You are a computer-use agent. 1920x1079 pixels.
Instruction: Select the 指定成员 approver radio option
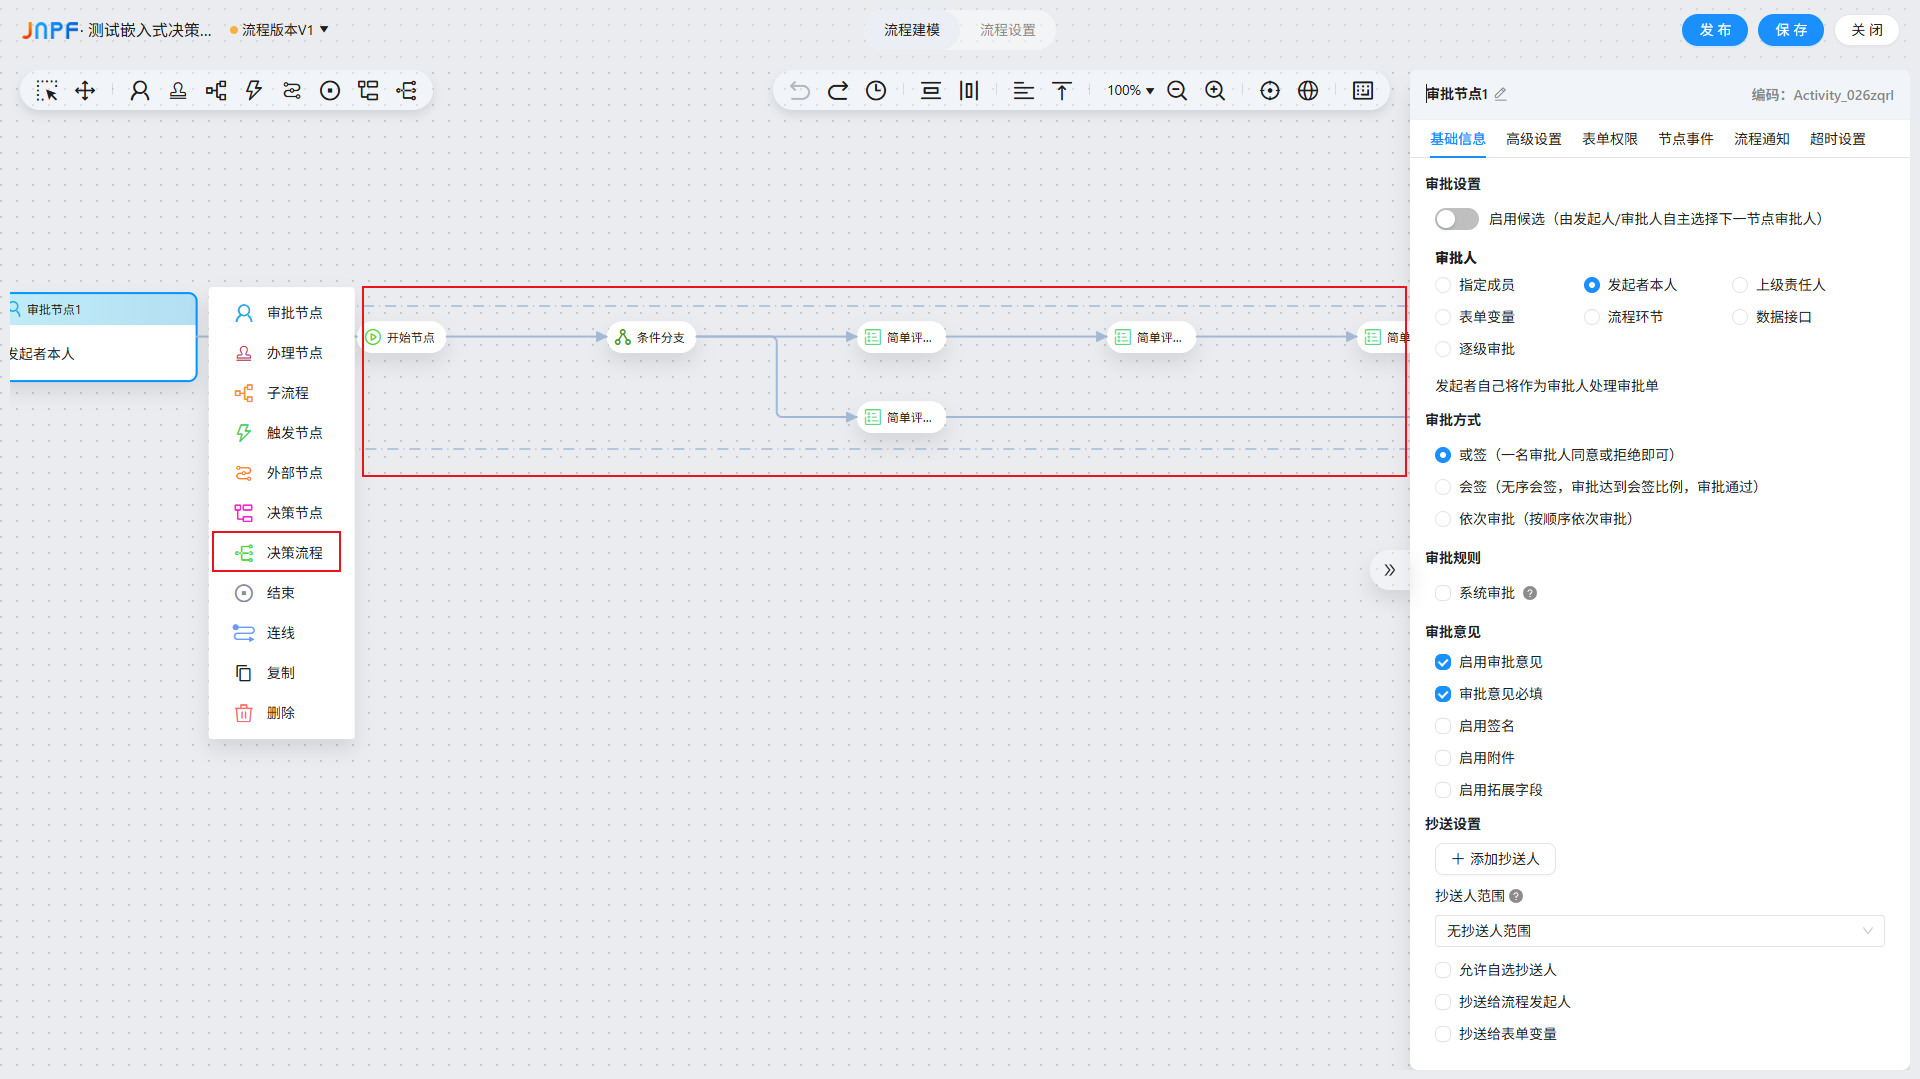(x=1443, y=285)
